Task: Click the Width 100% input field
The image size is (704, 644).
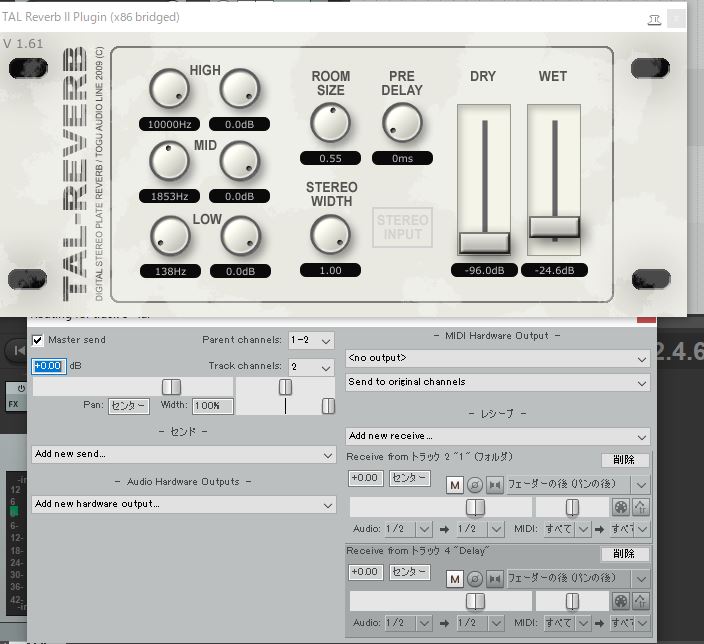Action: [x=213, y=406]
